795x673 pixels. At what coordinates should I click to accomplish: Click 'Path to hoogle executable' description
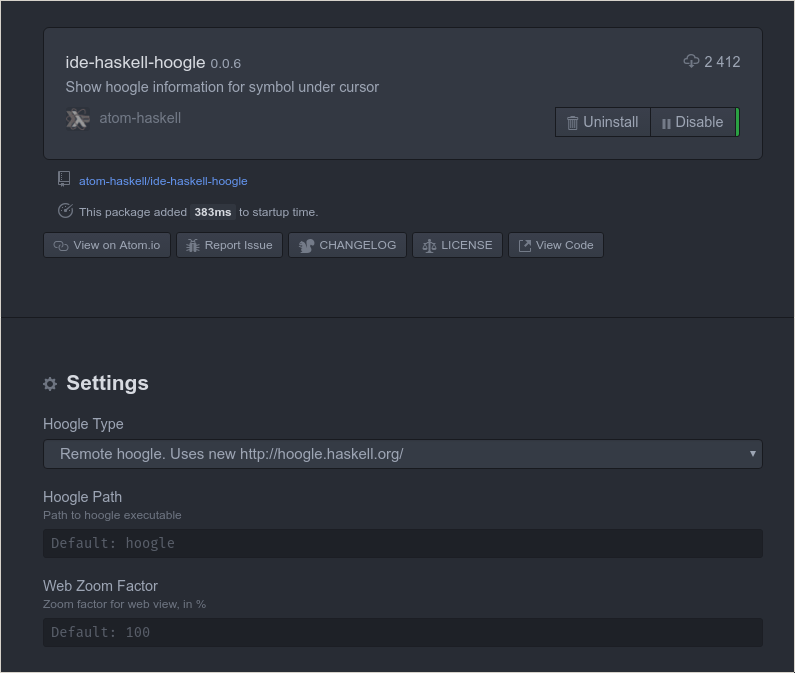pyautogui.click(x=112, y=515)
